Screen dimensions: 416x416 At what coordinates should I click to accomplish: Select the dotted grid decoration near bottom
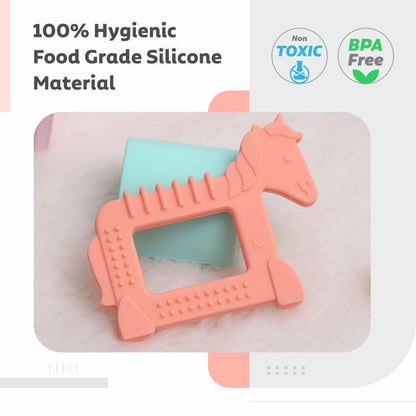coord(286,370)
